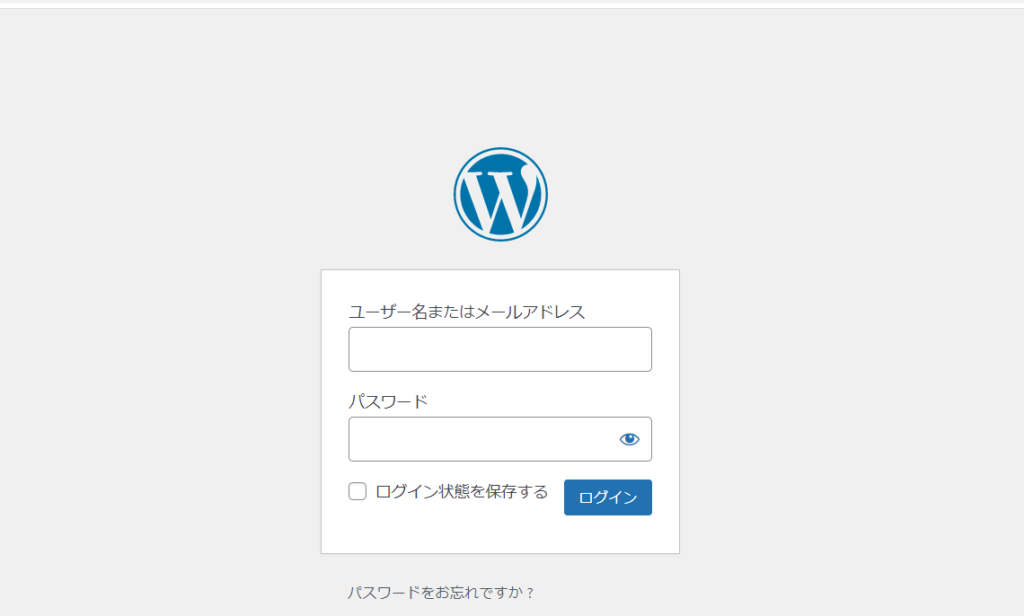Screen dimensions: 1024x616
Task: Focus the ユーザー名またはメールアドレス input field
Action: pyautogui.click(x=500, y=349)
